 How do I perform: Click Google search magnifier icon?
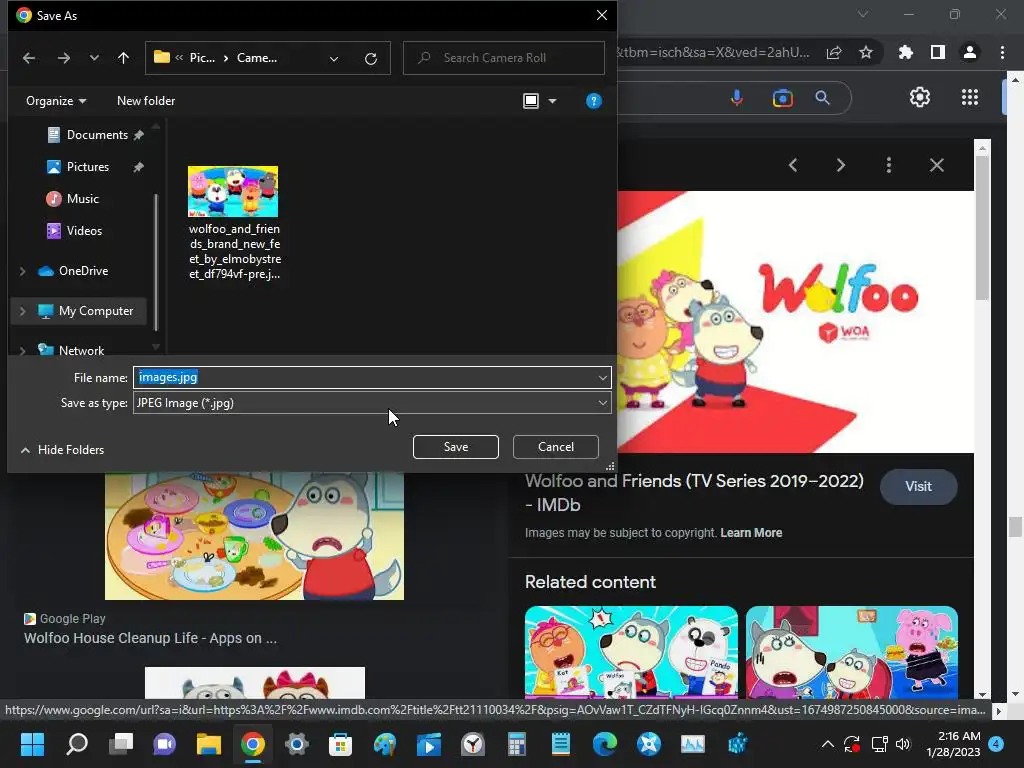[823, 98]
